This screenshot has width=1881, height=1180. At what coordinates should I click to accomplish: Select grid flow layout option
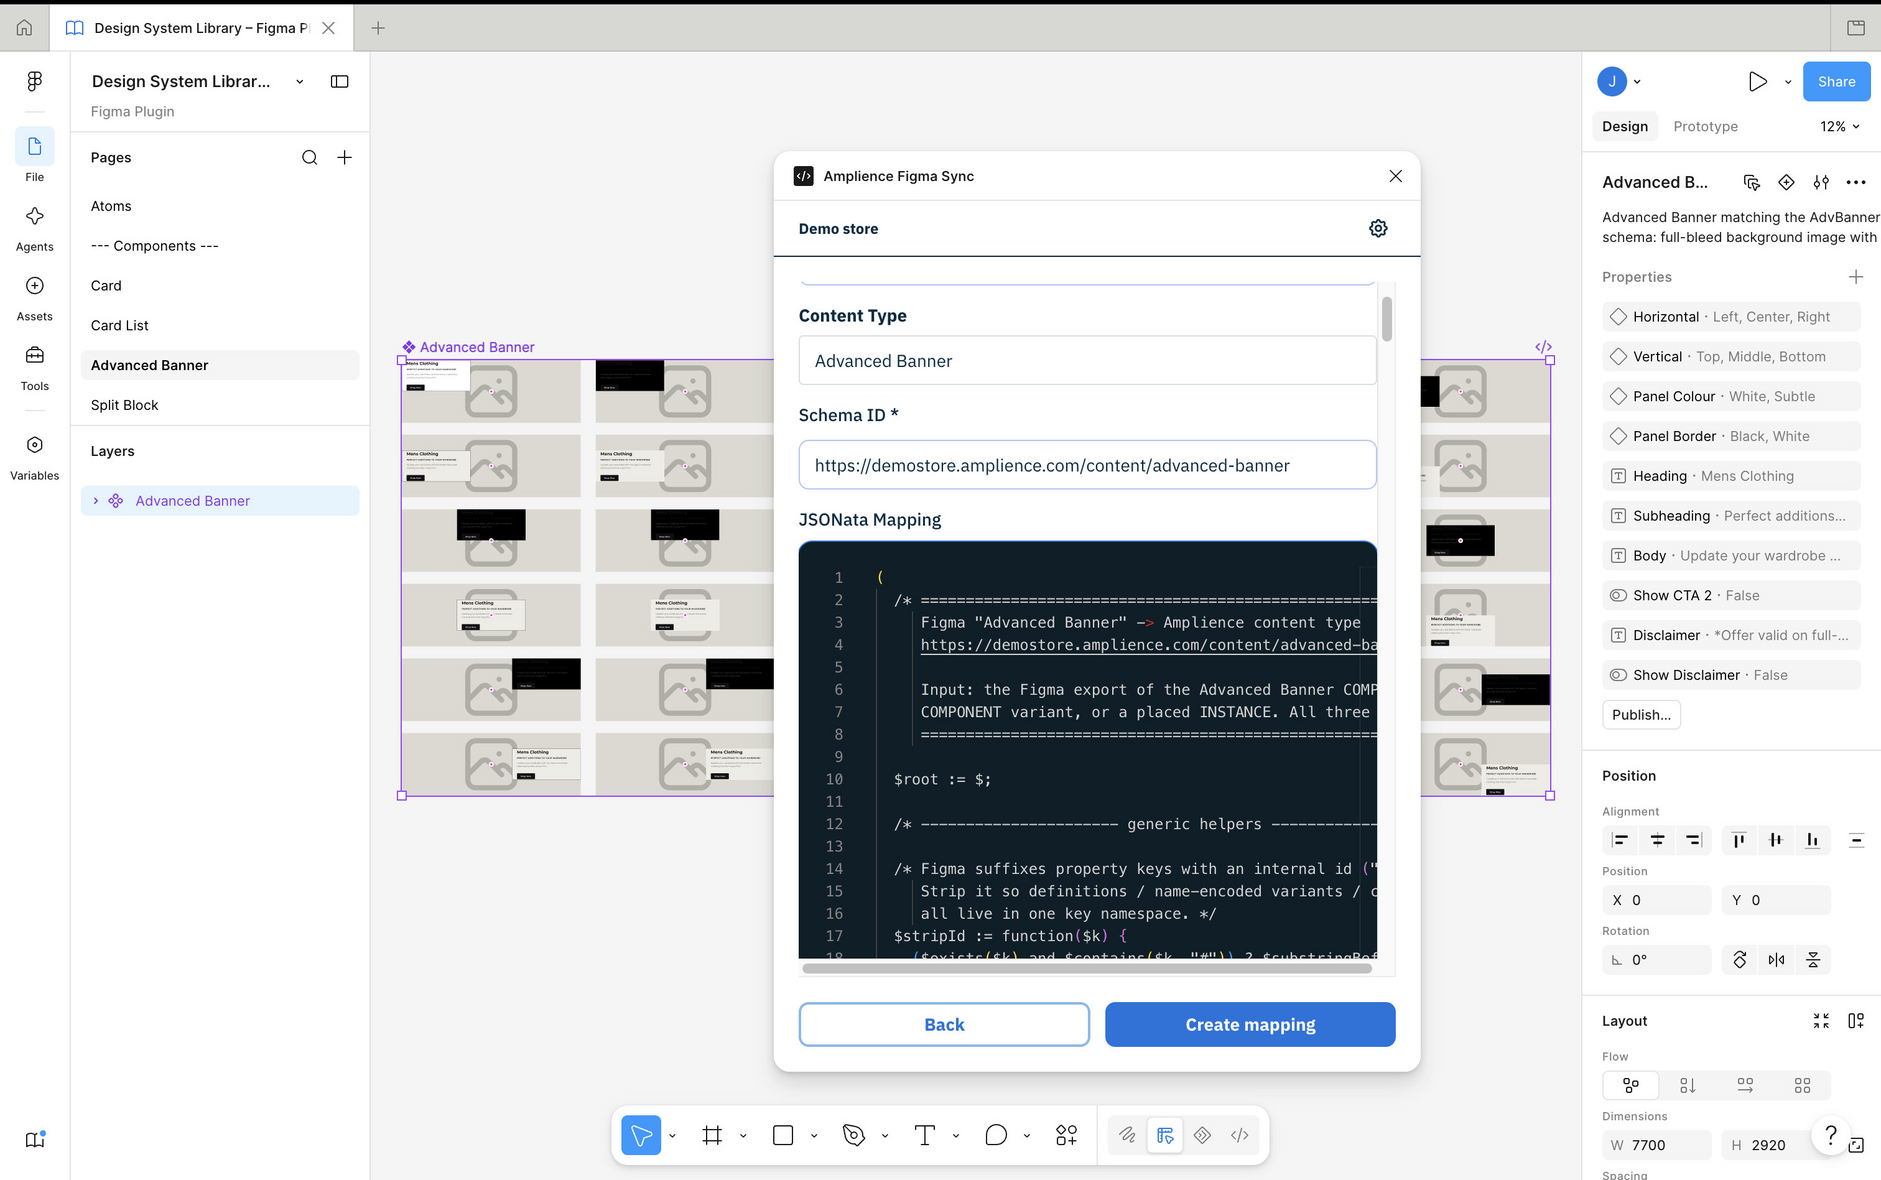pos(1802,1085)
